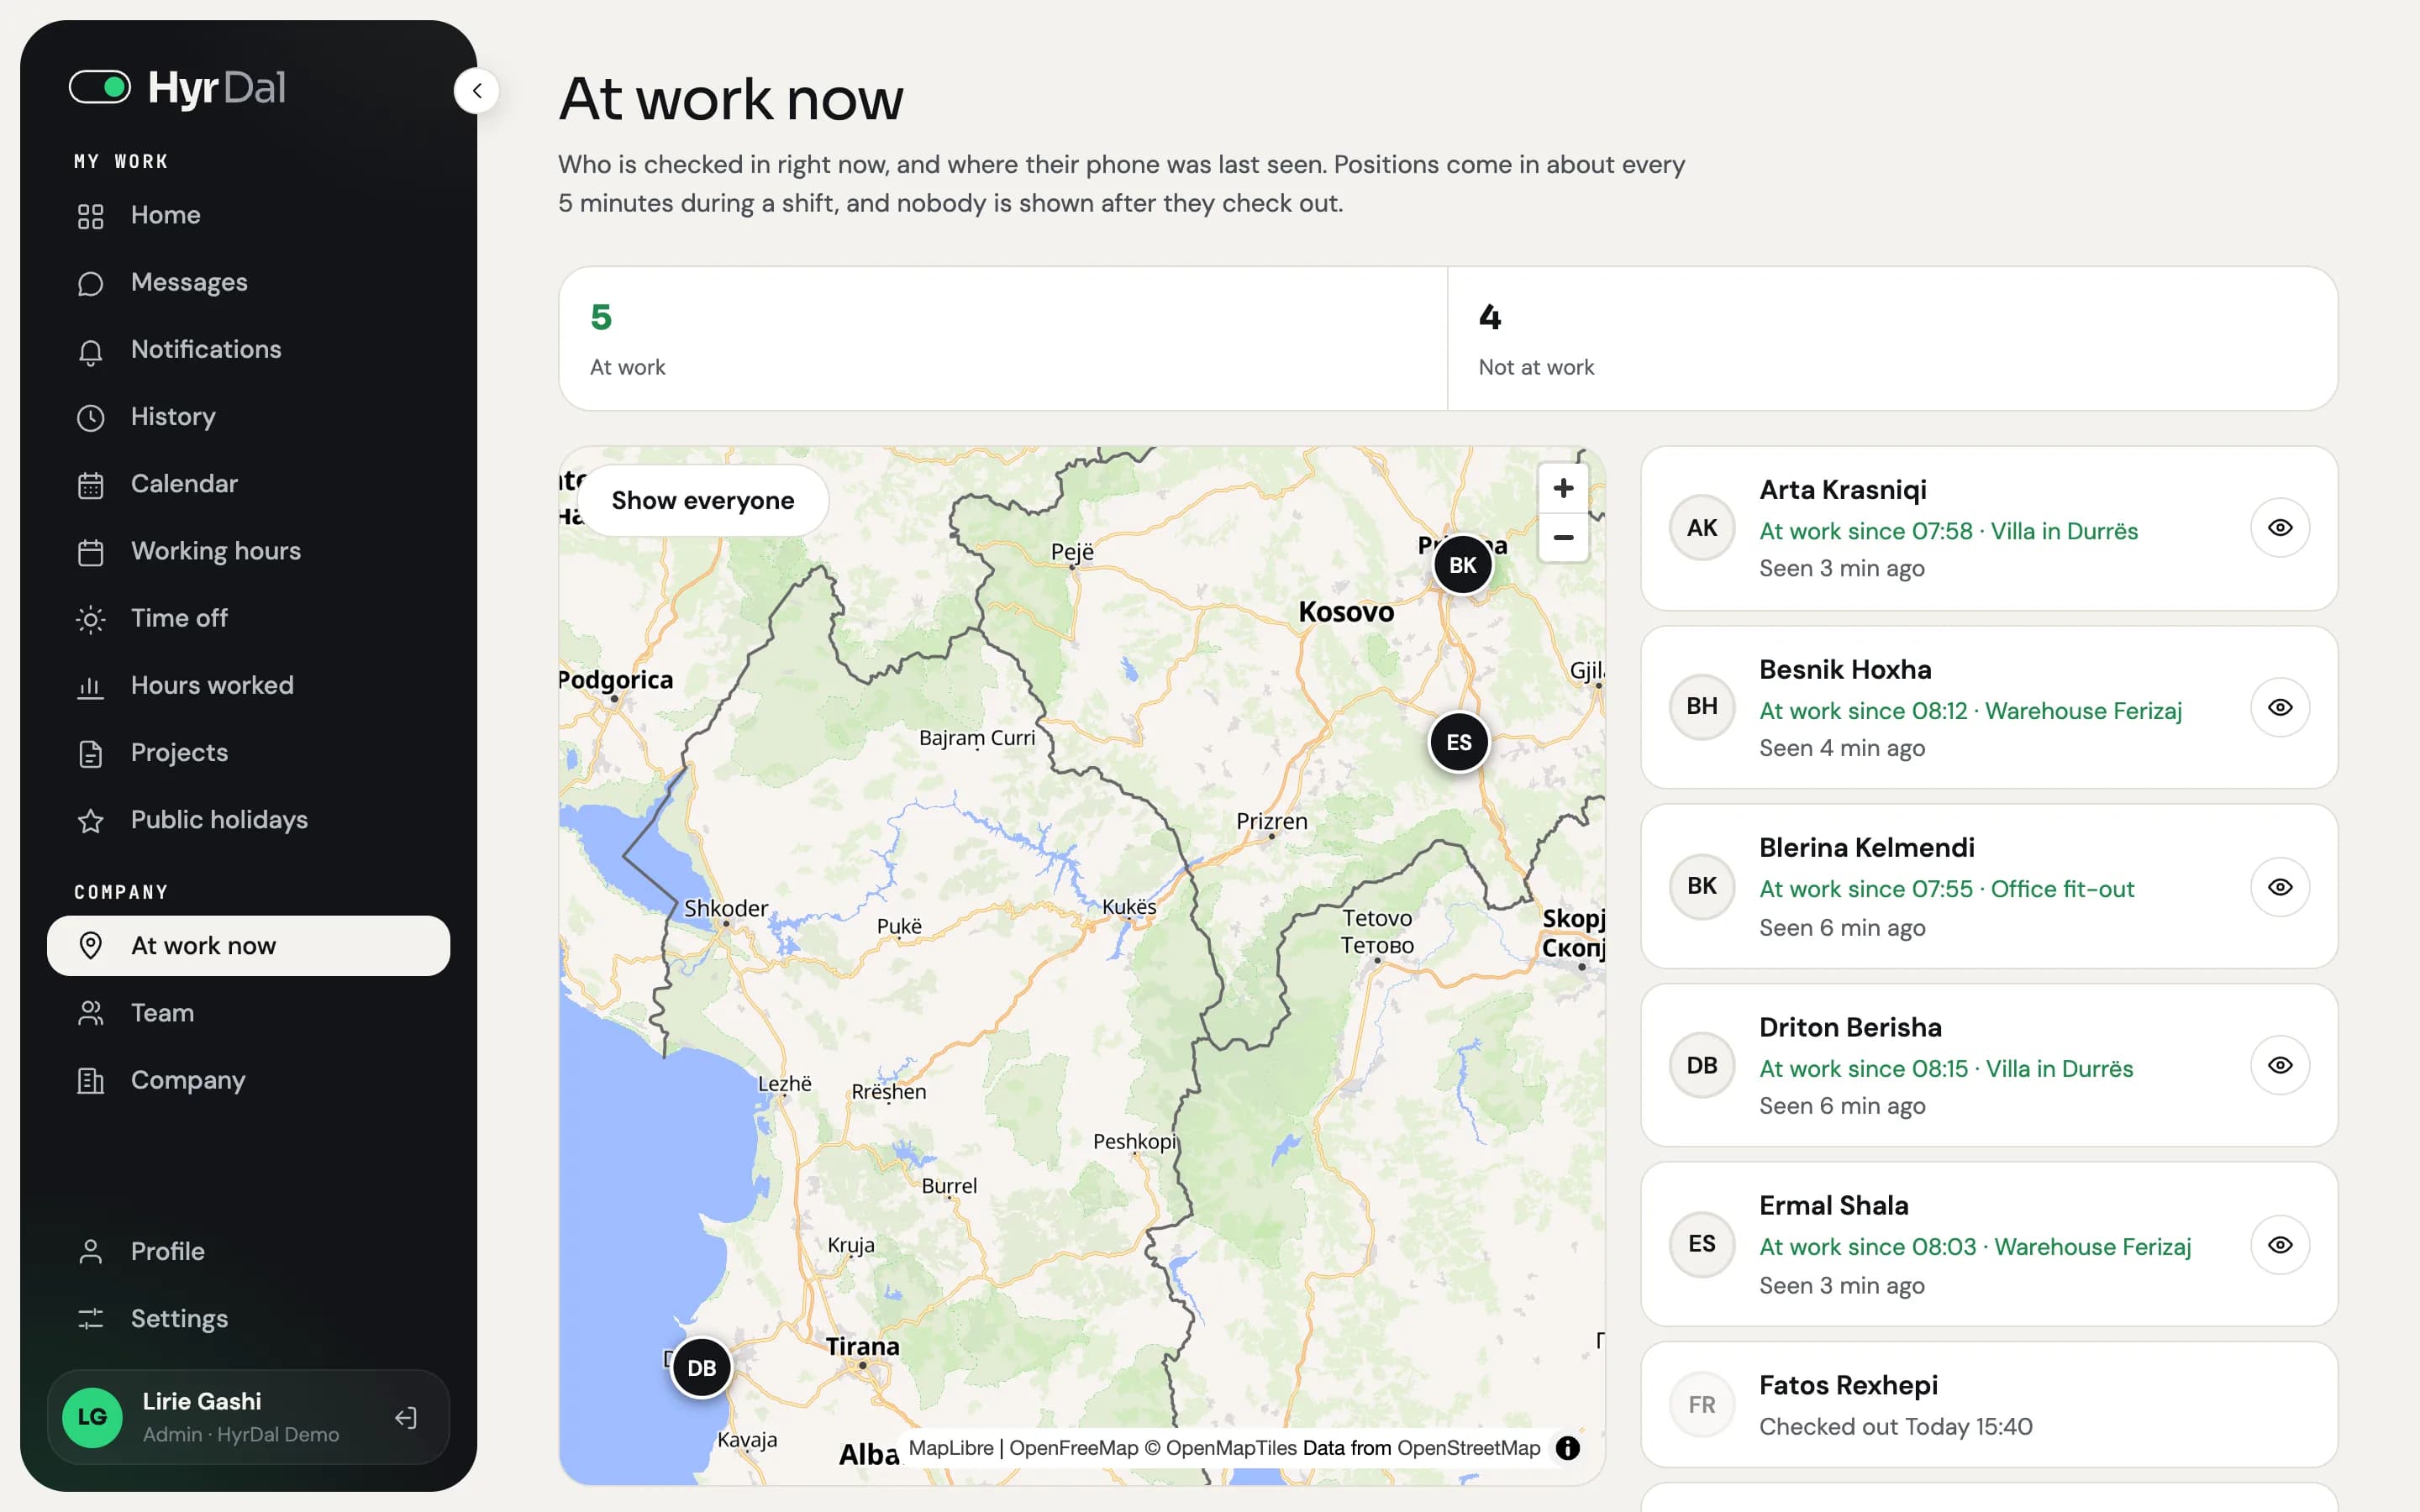Click the Lirie Gashi LG avatar
The image size is (2420, 1512).
click(x=92, y=1417)
